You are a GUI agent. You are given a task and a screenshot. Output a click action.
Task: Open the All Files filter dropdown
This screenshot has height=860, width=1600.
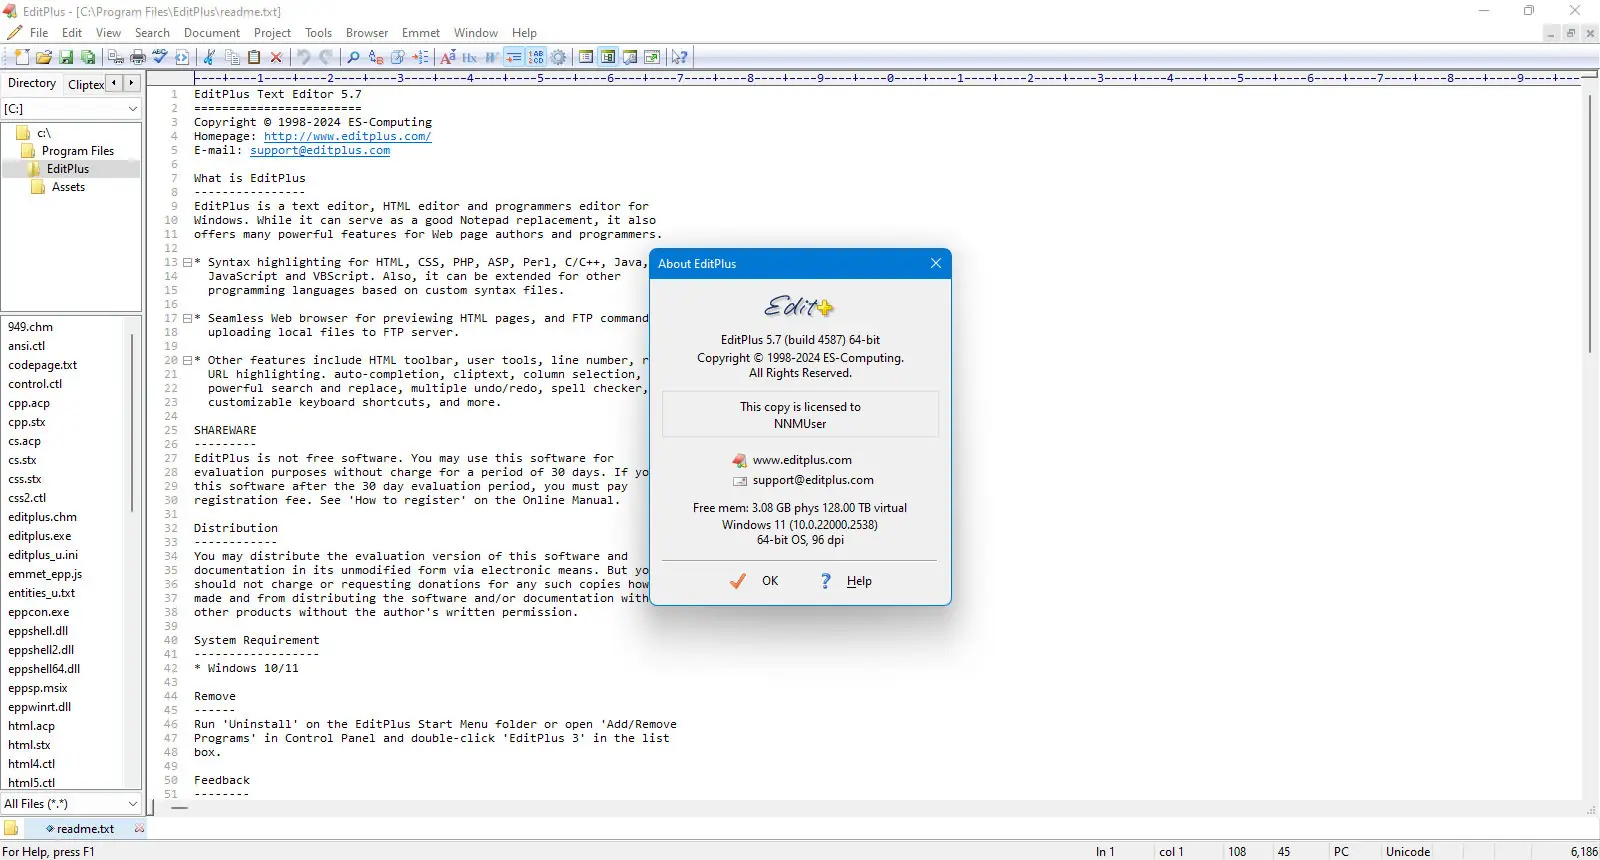(x=71, y=803)
